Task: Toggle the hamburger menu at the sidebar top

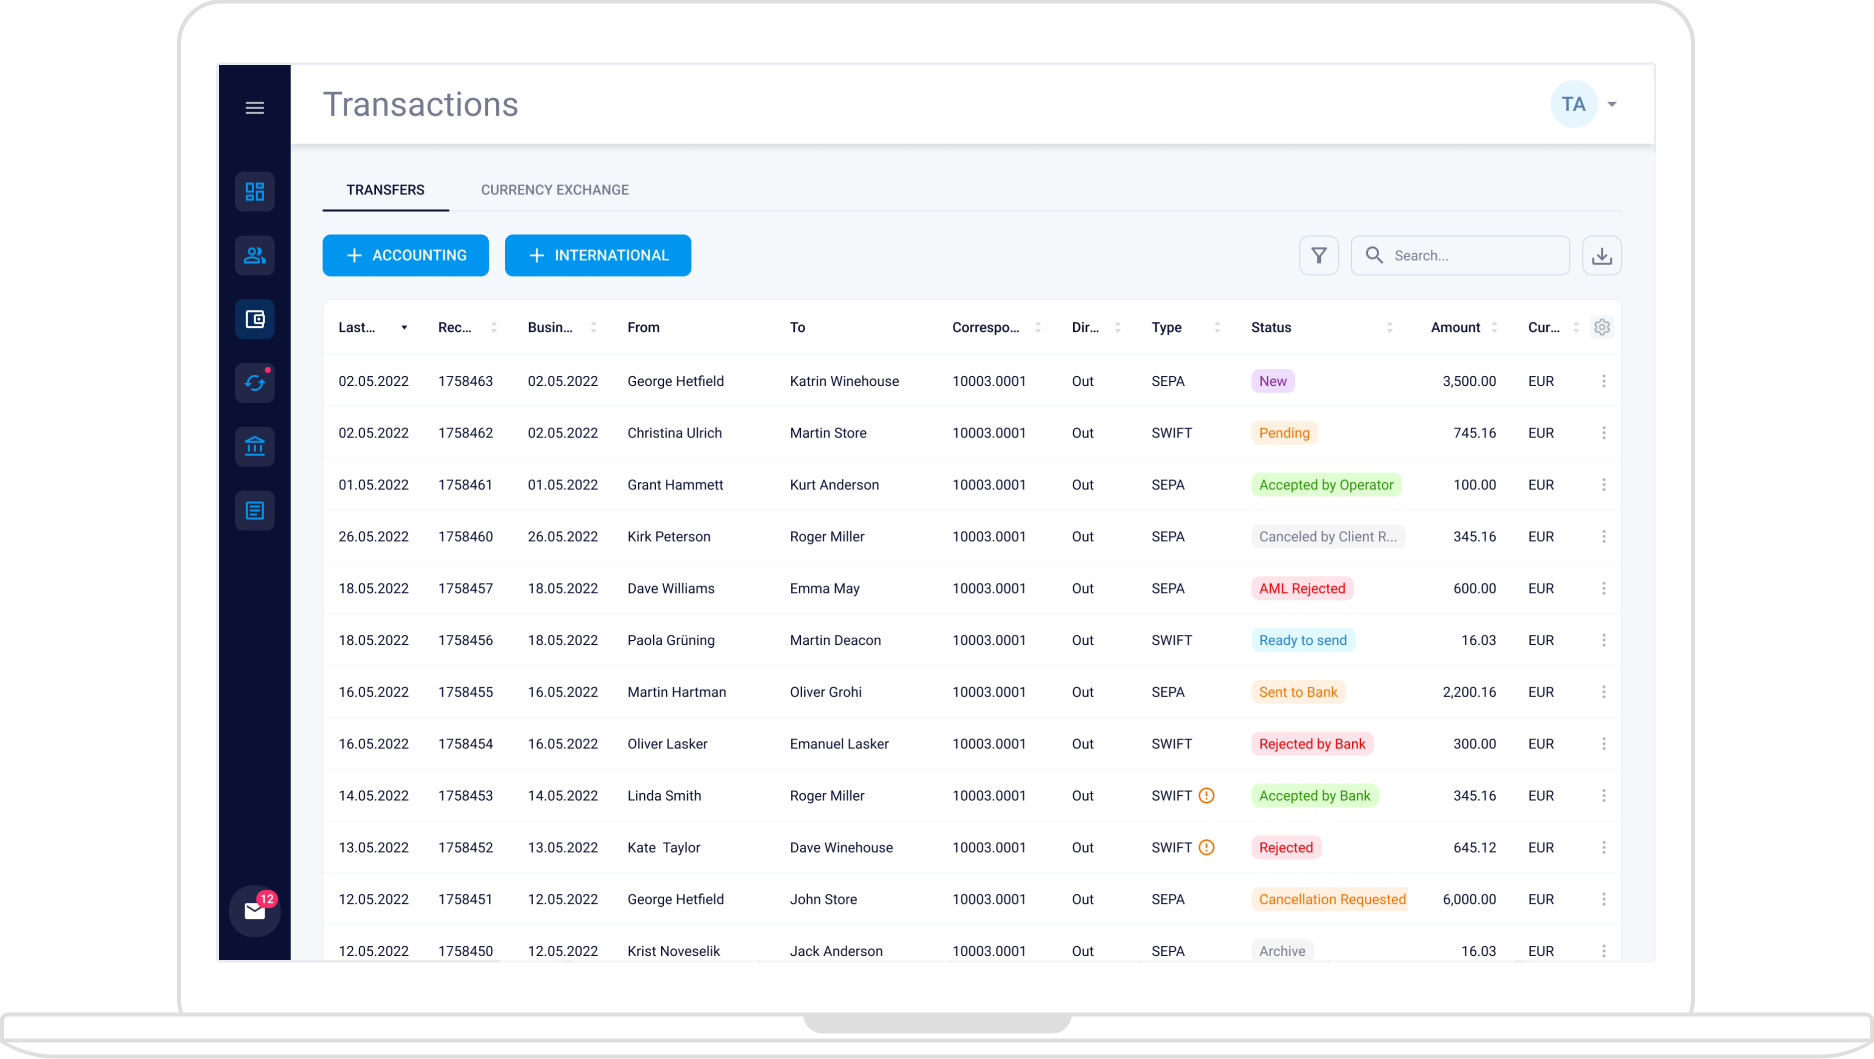Action: click(254, 107)
